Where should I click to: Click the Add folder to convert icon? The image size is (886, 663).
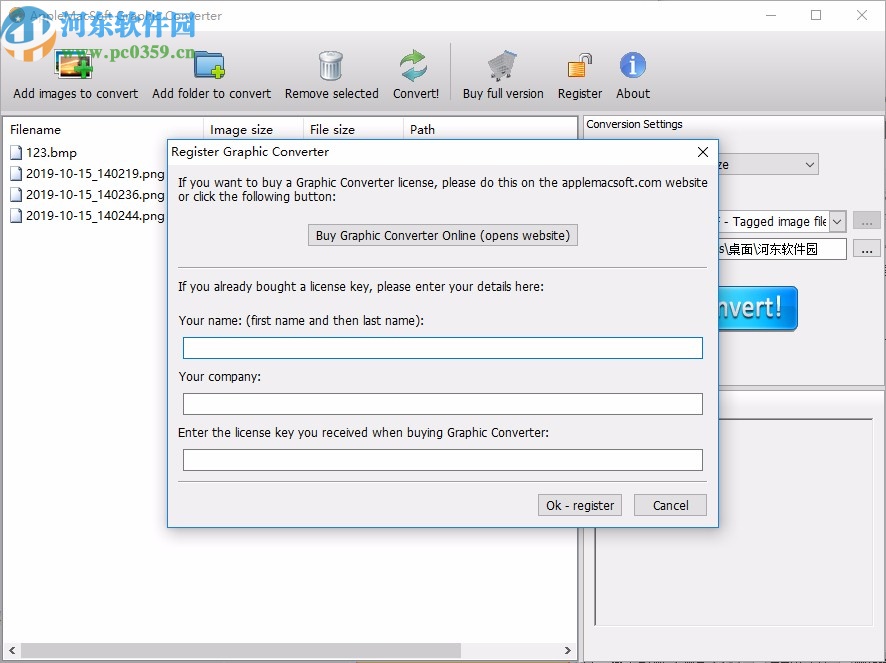[211, 63]
